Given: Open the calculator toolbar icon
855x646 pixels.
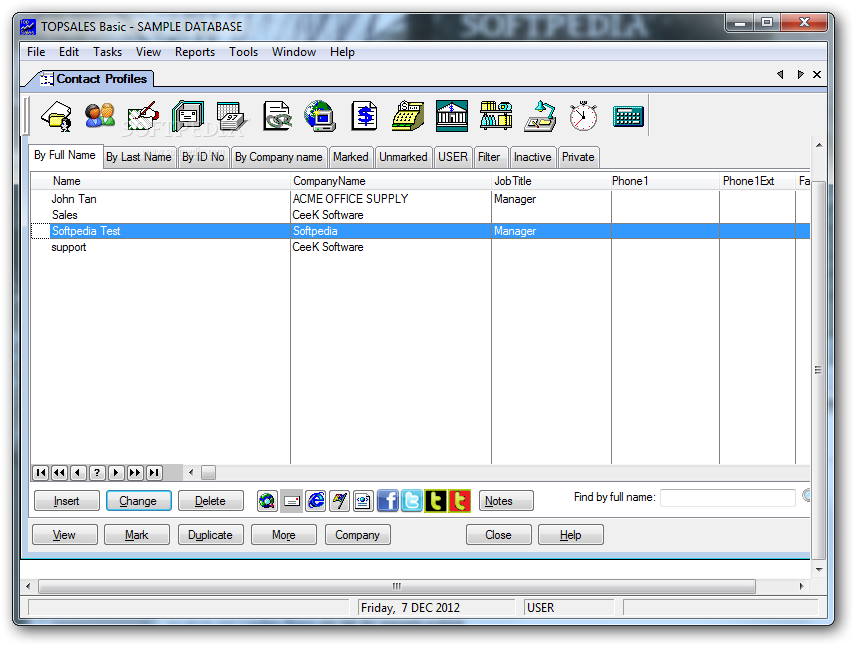Looking at the screenshot, I should 628,117.
